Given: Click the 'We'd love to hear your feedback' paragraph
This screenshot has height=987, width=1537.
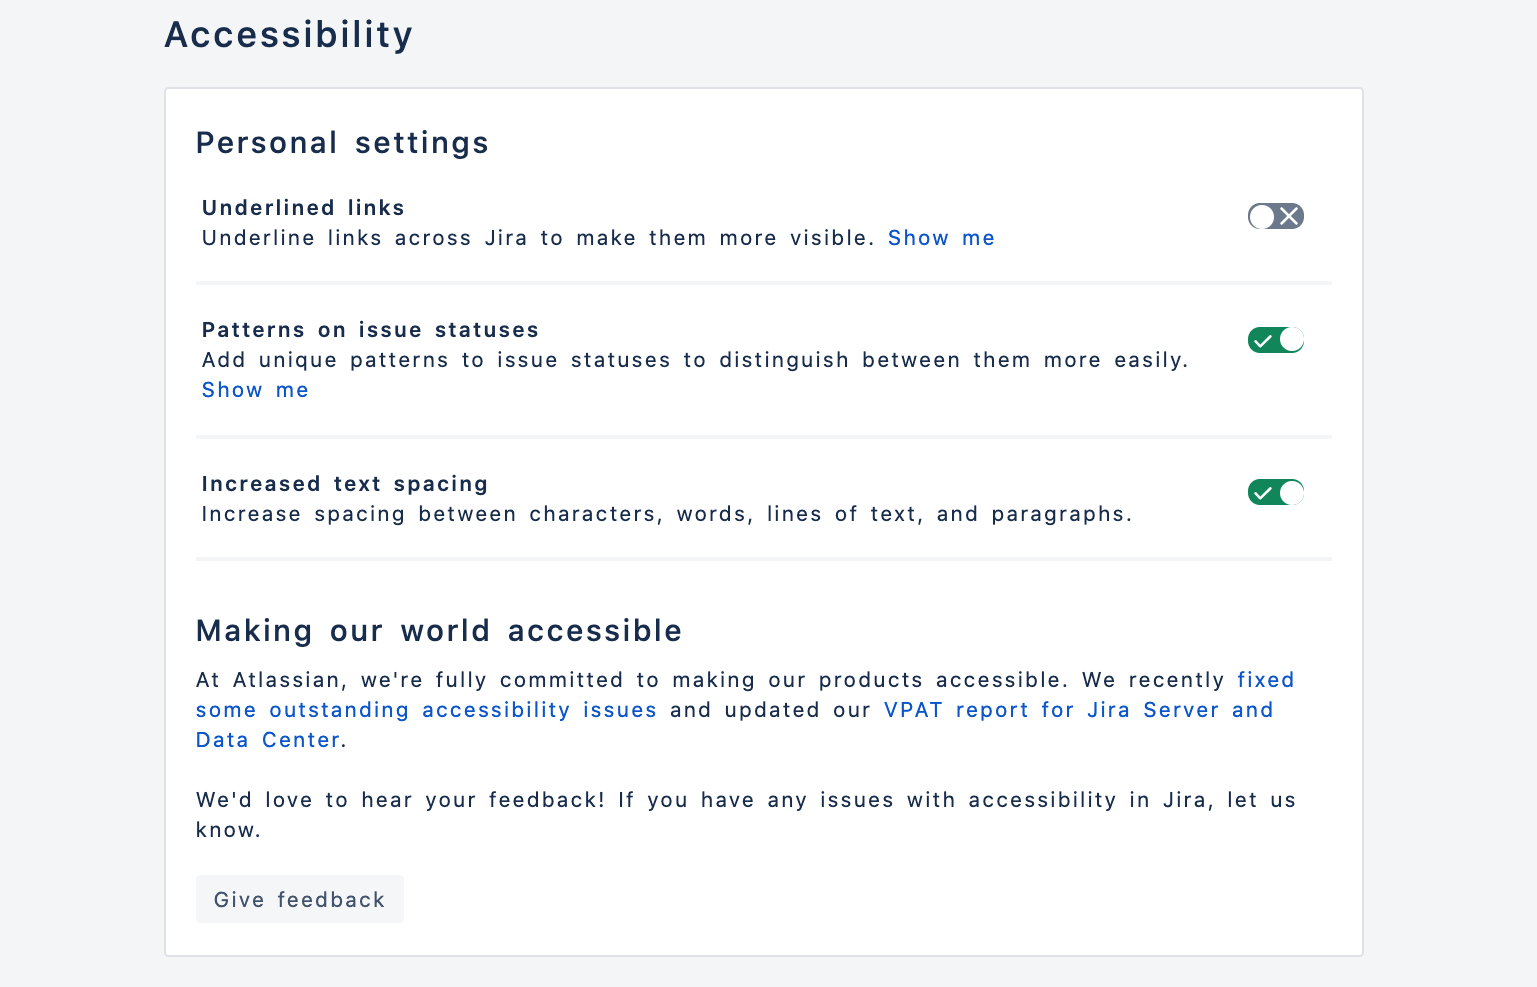Looking at the screenshot, I should (x=746, y=815).
